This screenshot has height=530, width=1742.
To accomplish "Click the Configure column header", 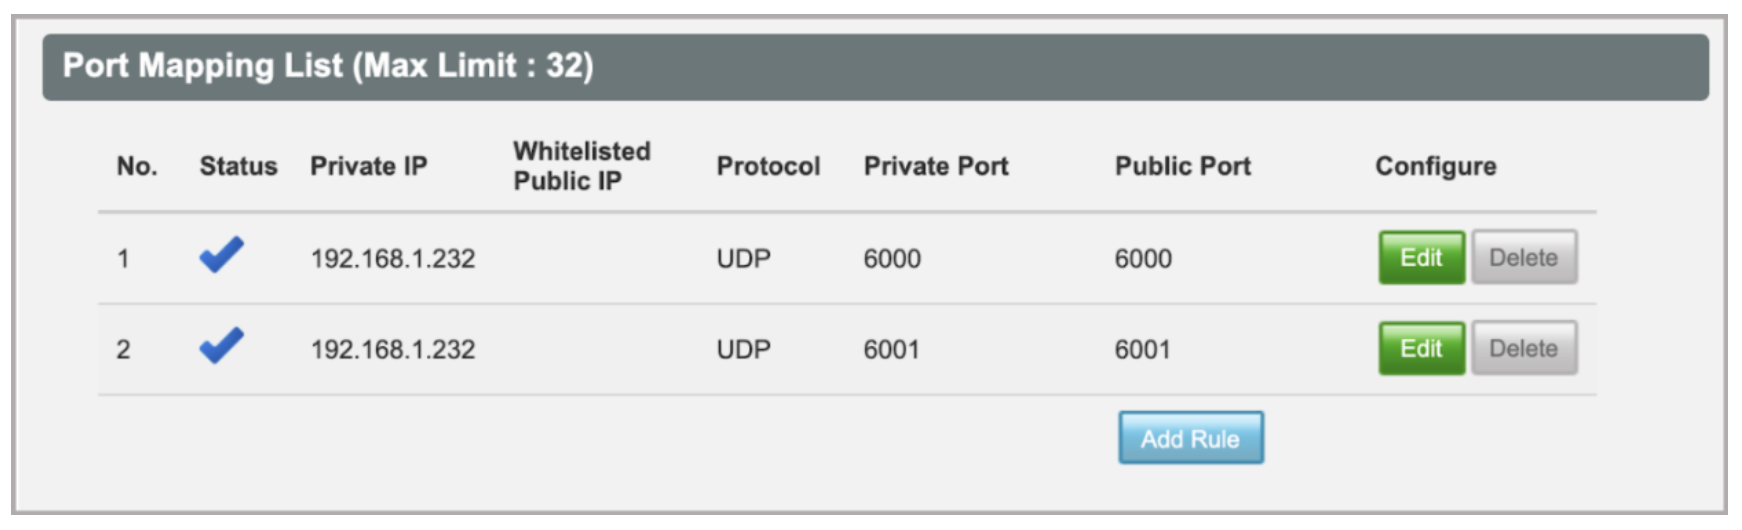I will pos(1435,166).
